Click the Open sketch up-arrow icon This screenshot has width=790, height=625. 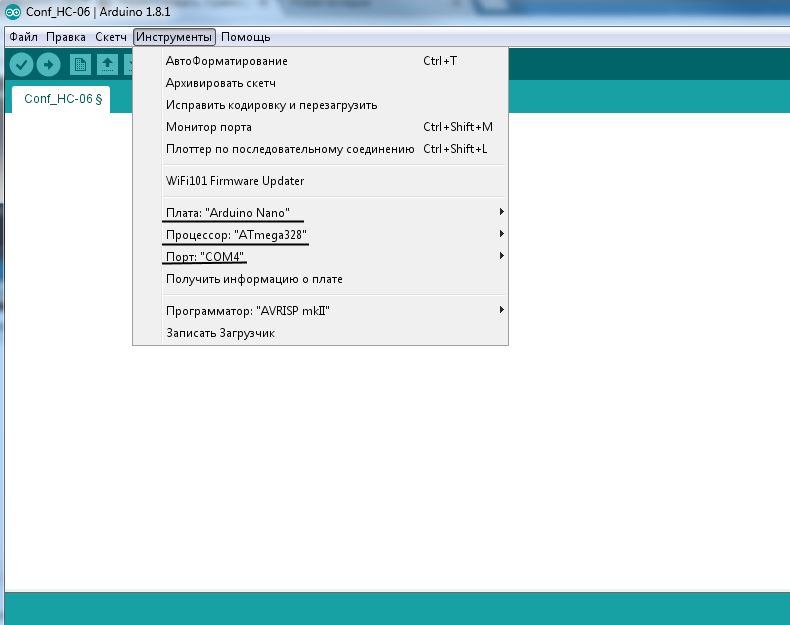click(107, 64)
